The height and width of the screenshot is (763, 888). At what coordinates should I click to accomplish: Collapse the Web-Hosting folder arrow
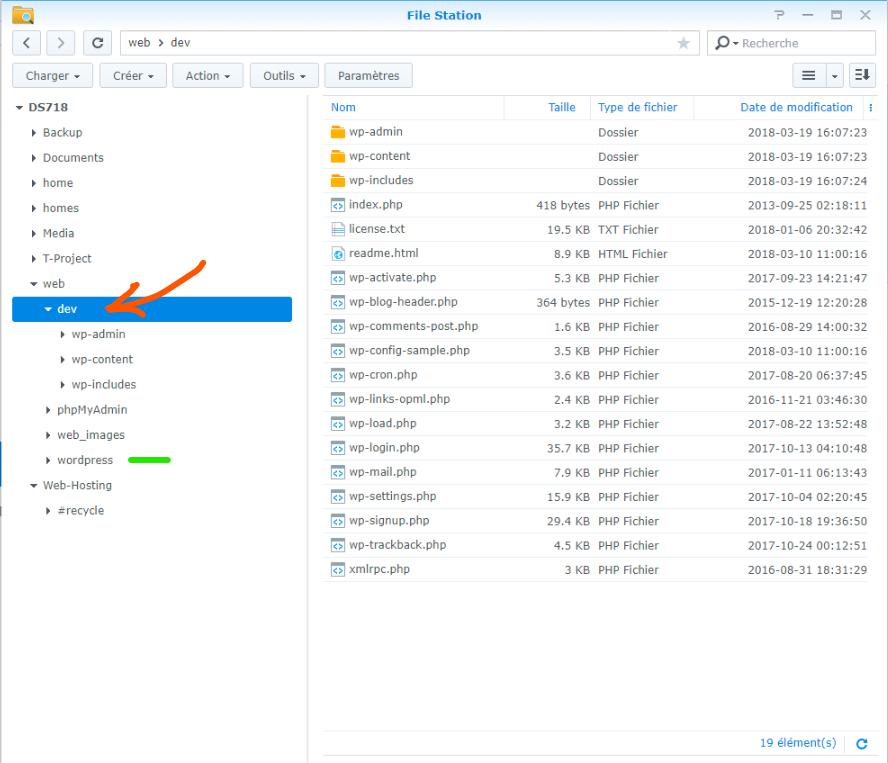tap(33, 485)
